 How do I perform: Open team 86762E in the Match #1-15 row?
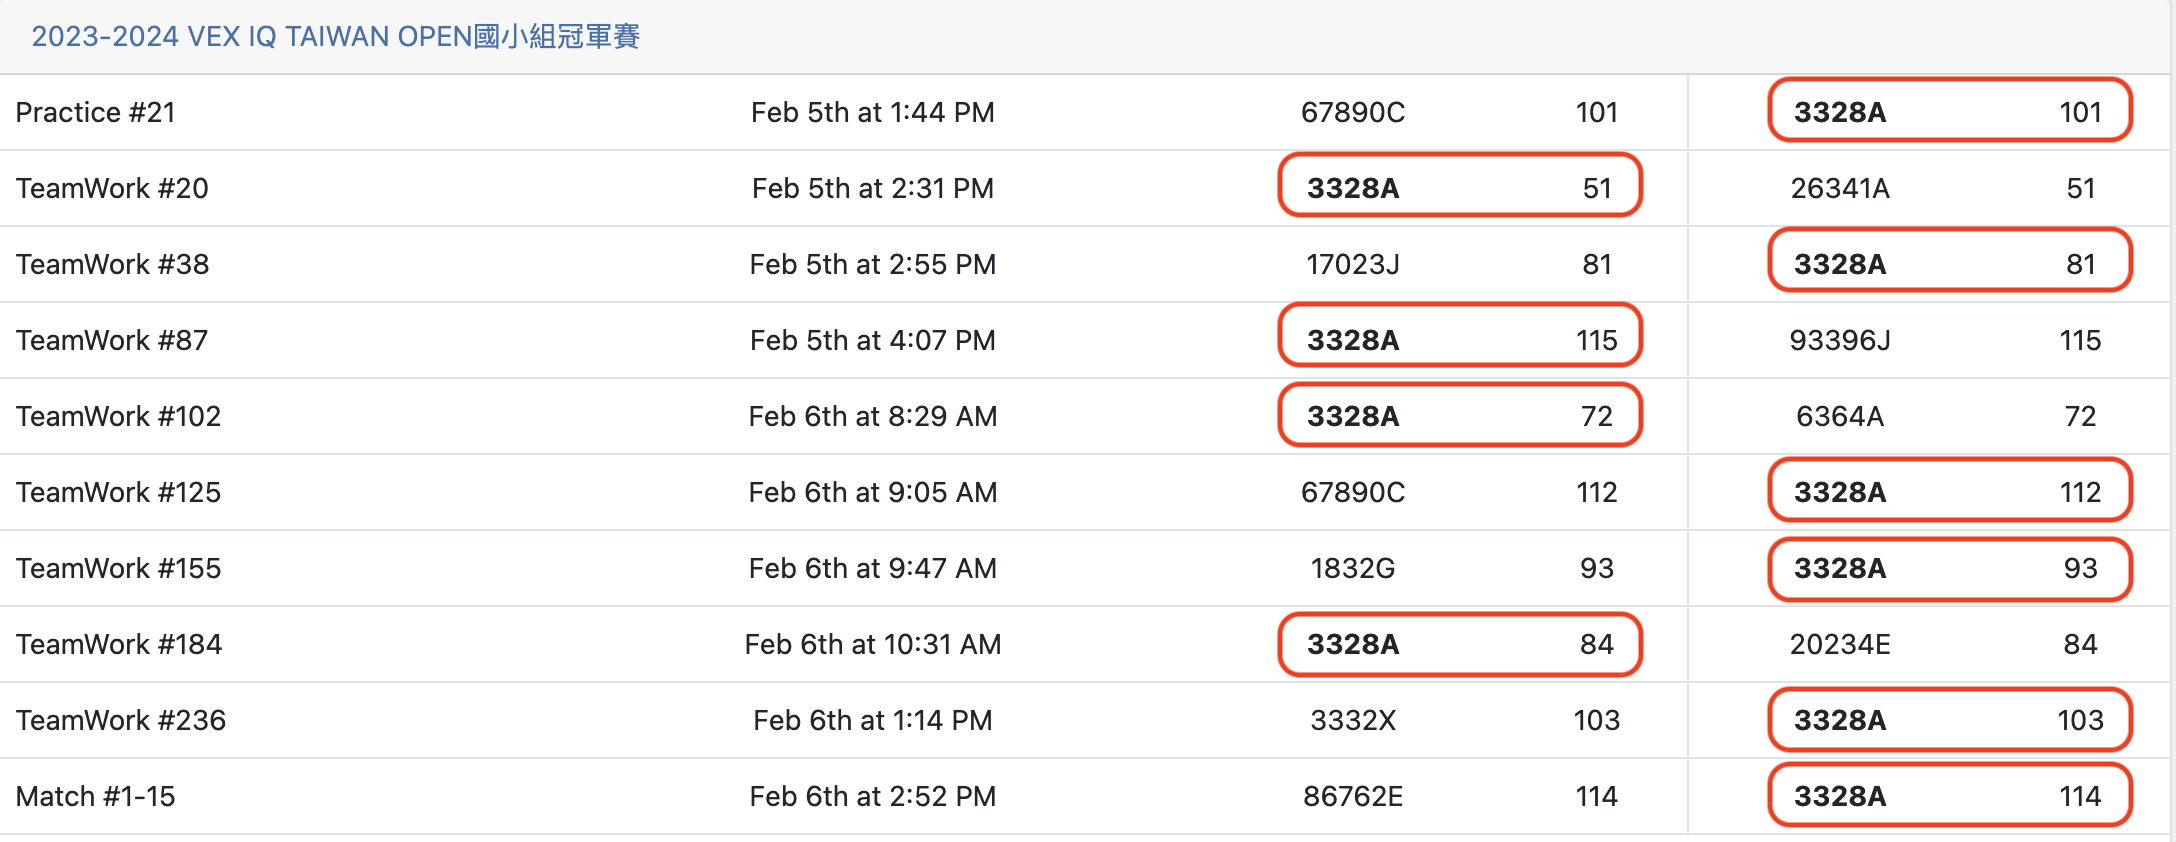(x=1352, y=796)
